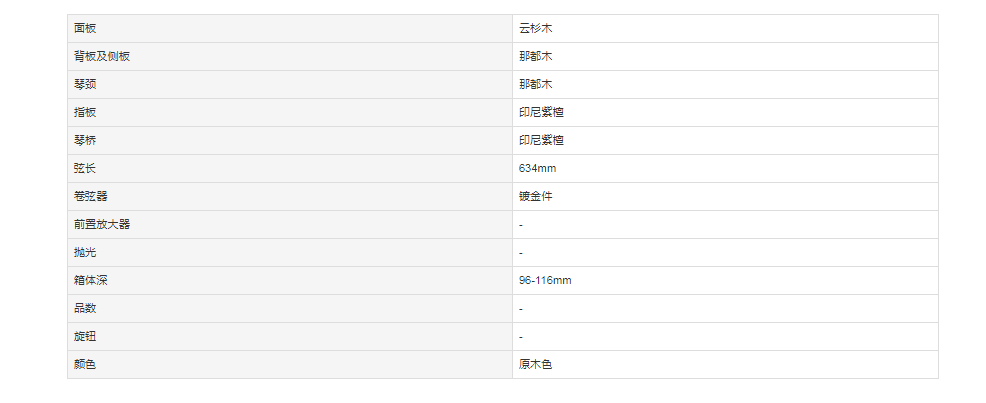Click the 抛光 label cell

tap(290, 252)
